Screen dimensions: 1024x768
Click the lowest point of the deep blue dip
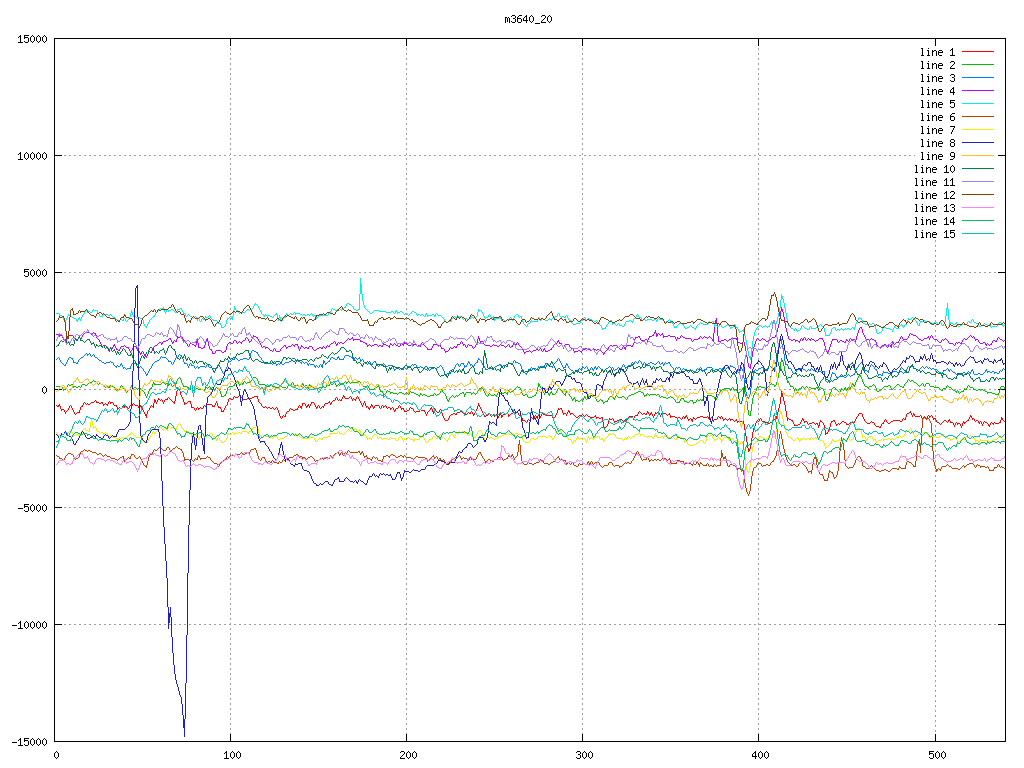click(184, 735)
